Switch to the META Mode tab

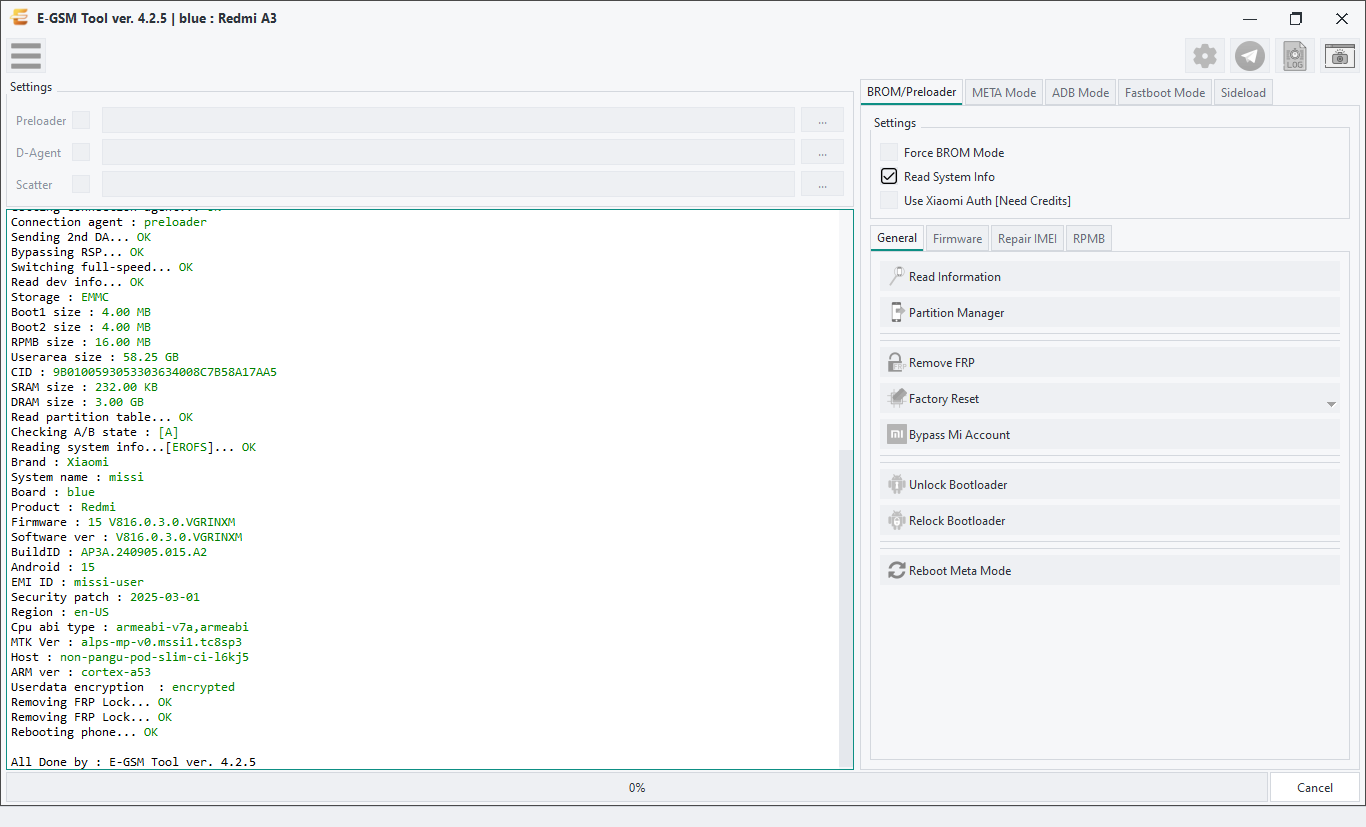[x=1004, y=93]
